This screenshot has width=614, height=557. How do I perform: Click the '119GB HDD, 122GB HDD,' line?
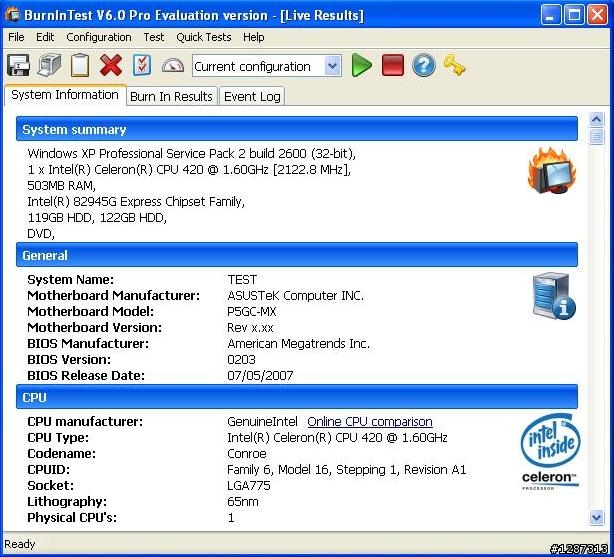click(x=97, y=217)
